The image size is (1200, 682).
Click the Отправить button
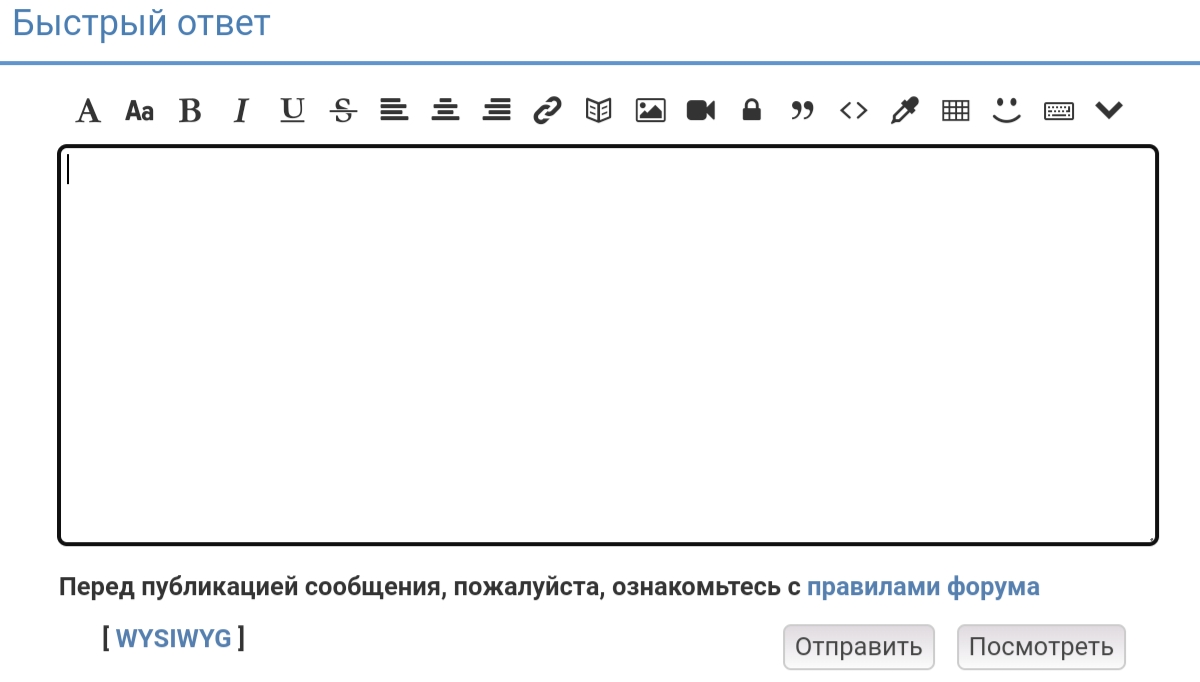859,647
